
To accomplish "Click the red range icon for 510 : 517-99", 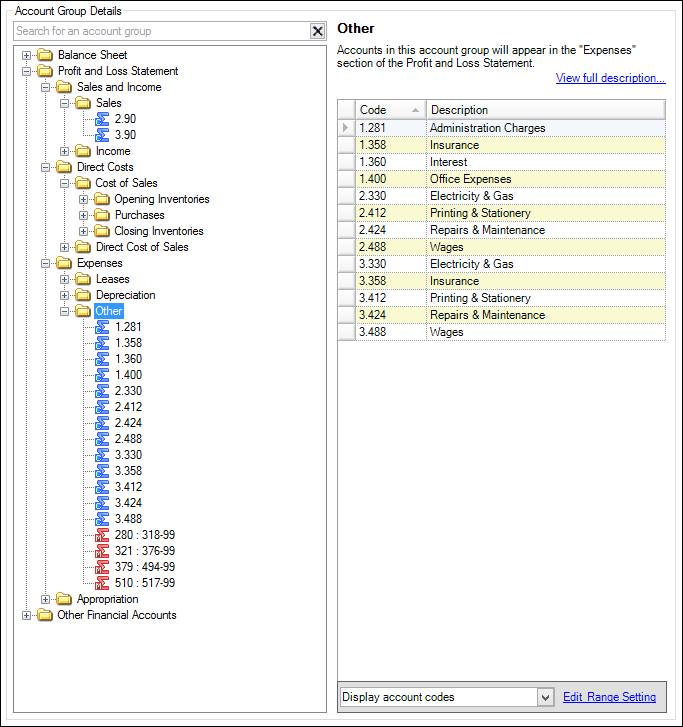I will tap(101, 583).
